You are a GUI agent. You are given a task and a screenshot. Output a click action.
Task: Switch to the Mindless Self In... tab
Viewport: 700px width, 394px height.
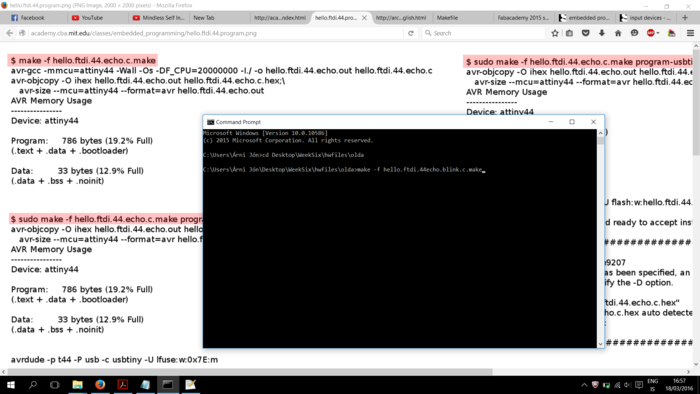click(158, 18)
